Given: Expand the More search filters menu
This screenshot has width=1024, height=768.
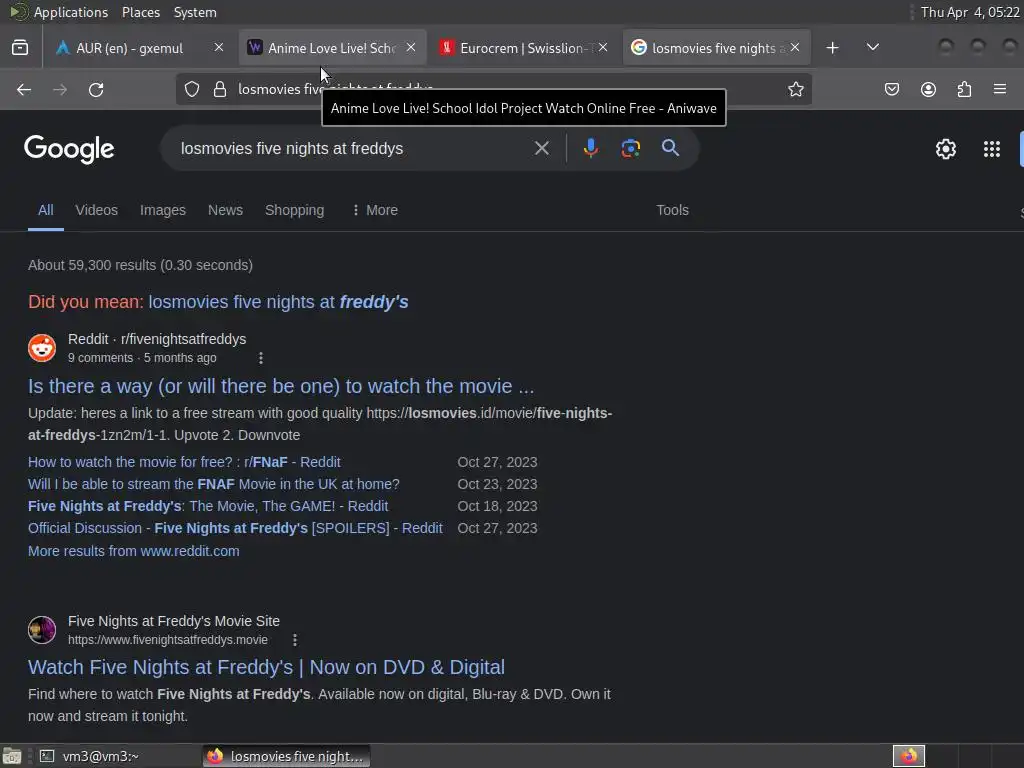Looking at the screenshot, I should pos(375,210).
